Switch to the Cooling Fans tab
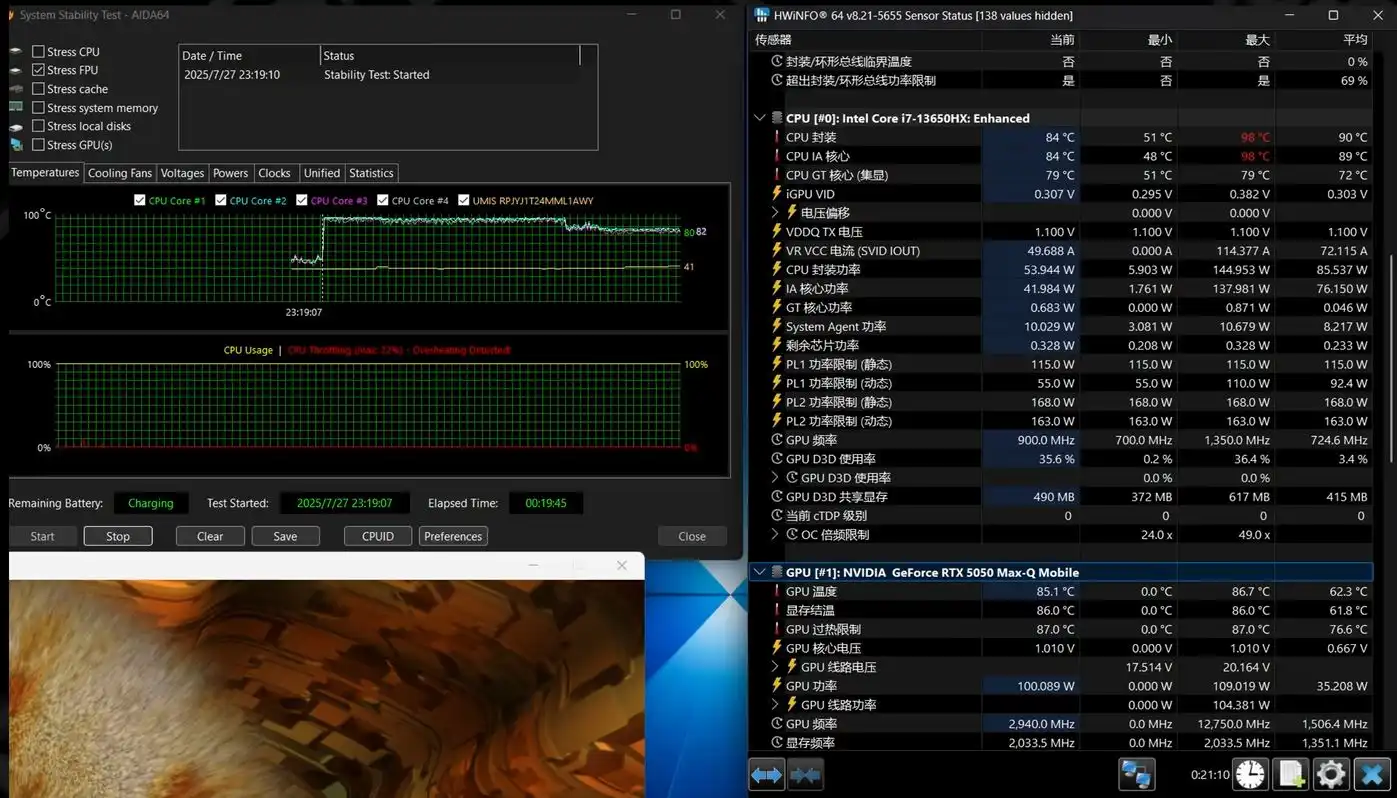The image size is (1397, 798). [120, 173]
